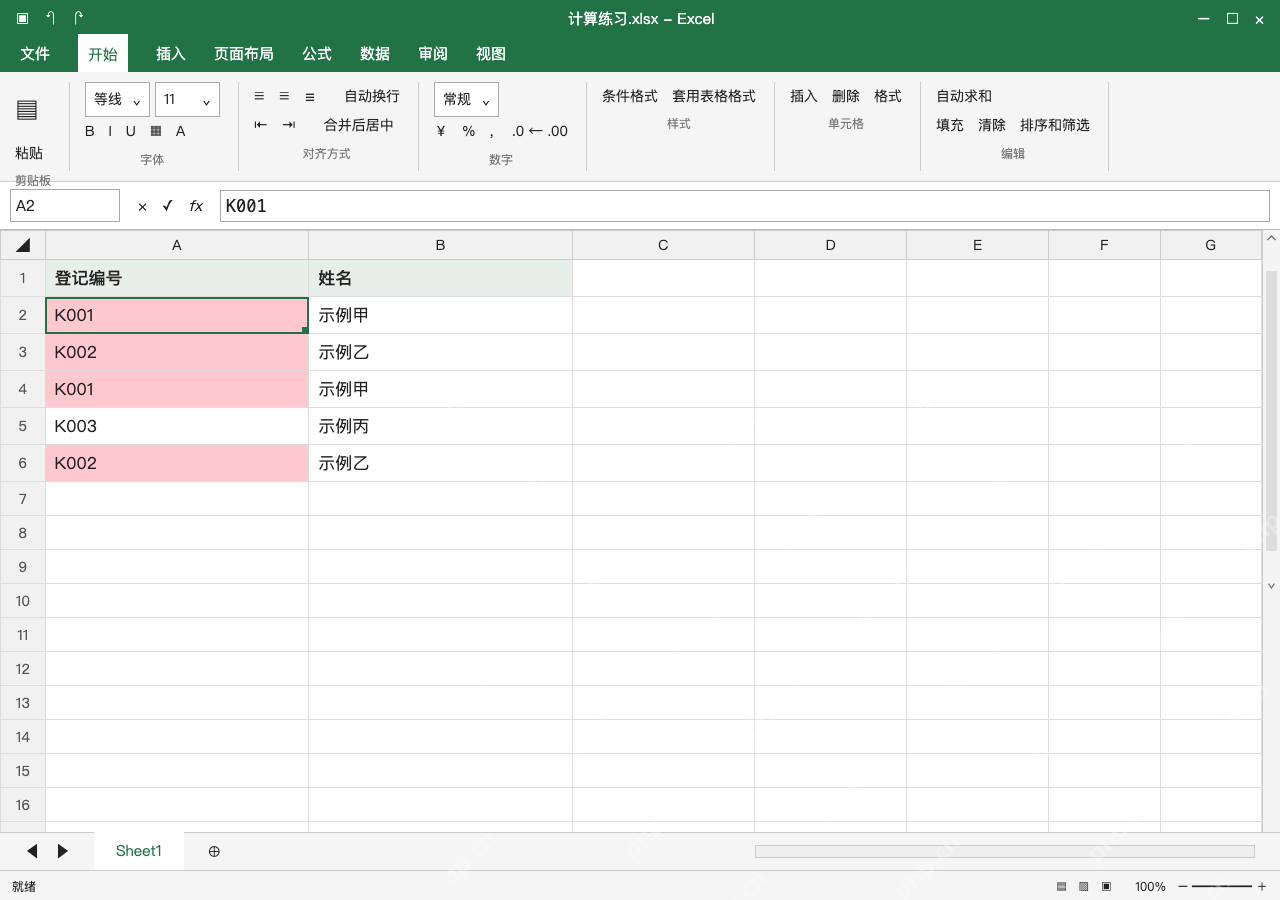The width and height of the screenshot is (1280, 900).
Task: Switch to Normal view in status bar
Action: (x=1061, y=886)
